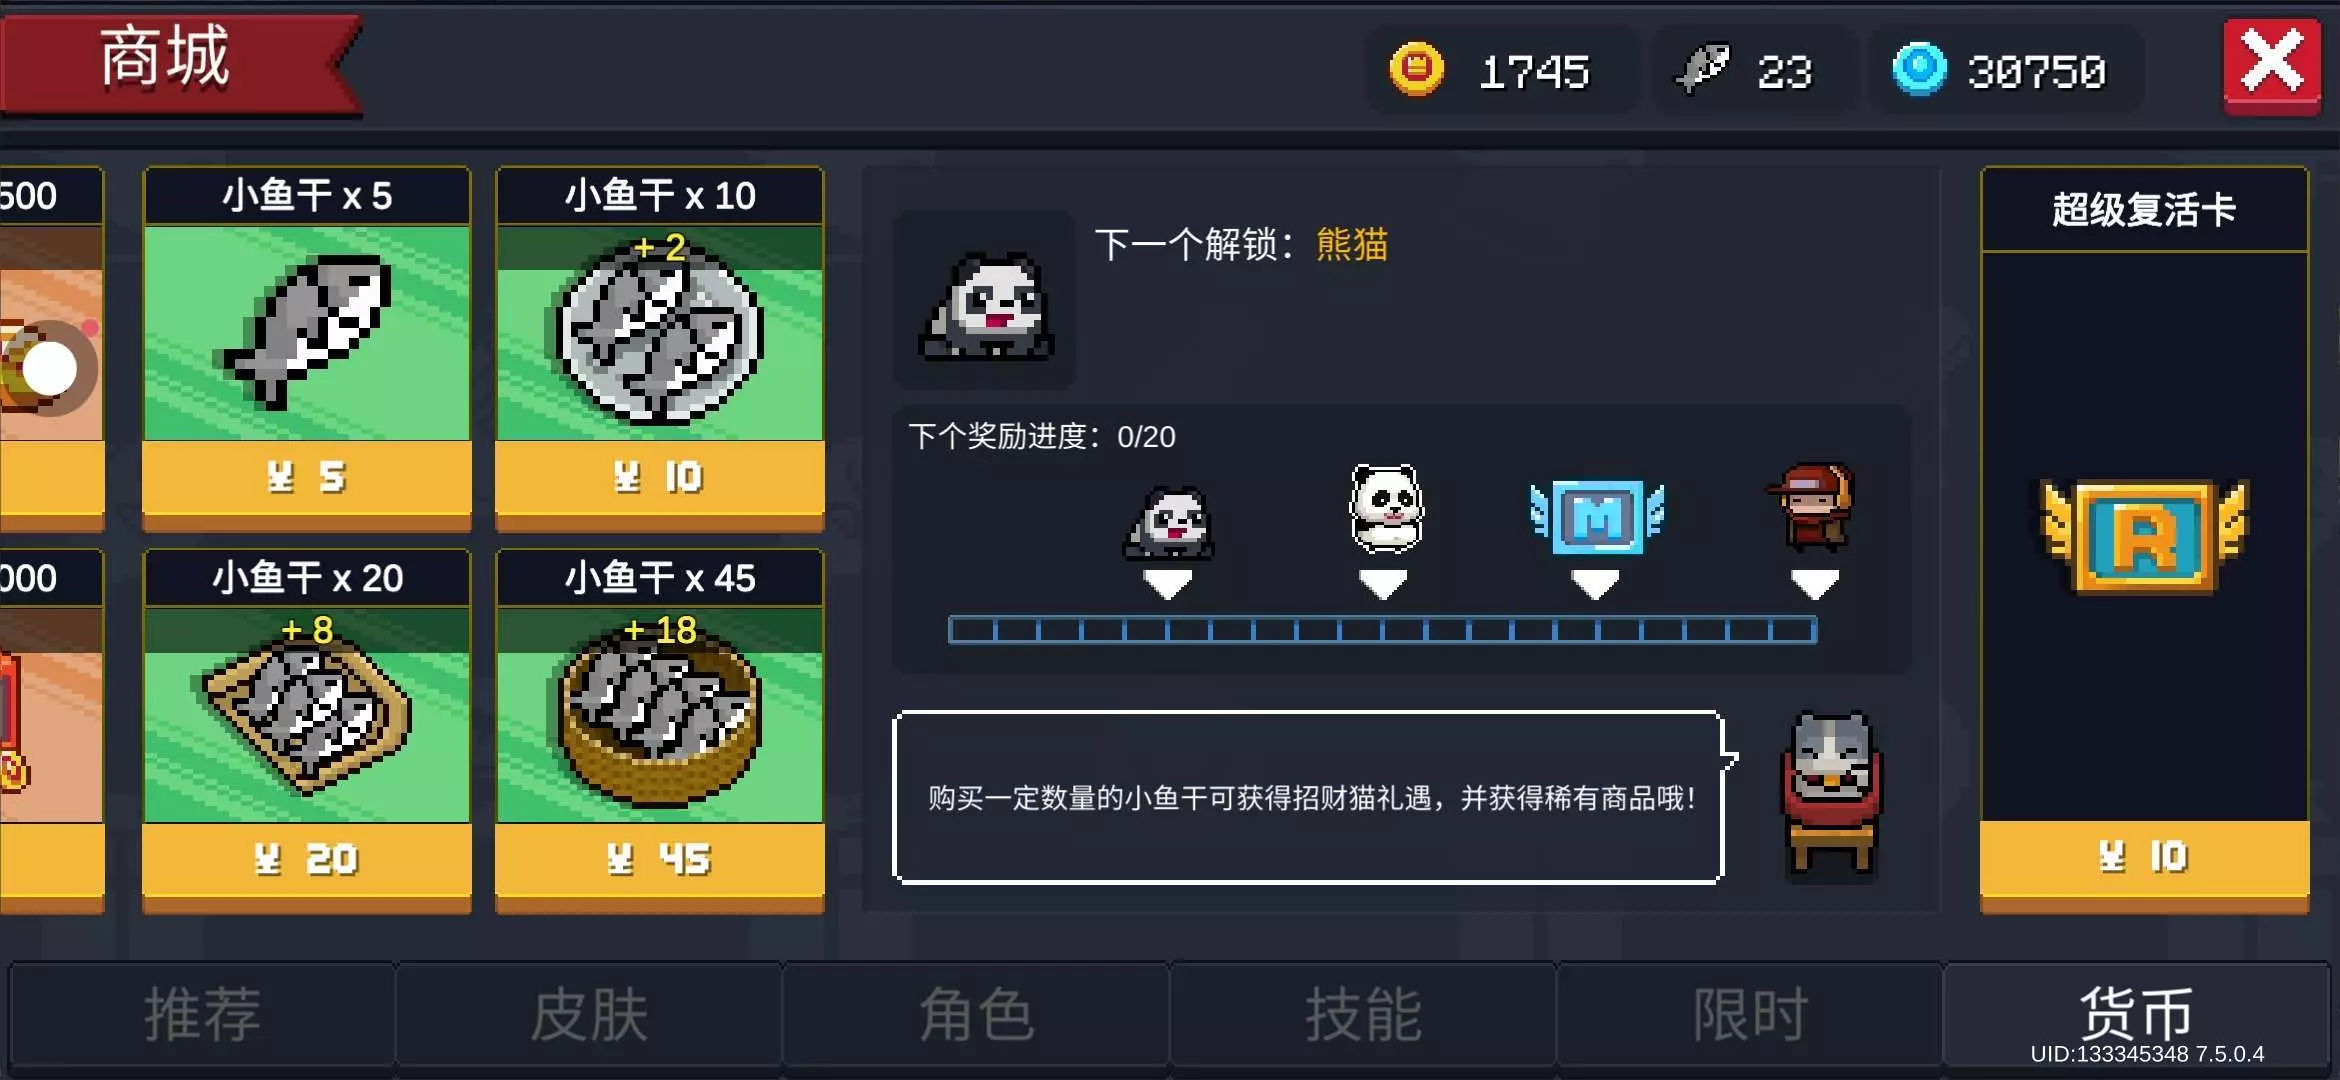Select the panda next-unlock portrait
This screenshot has width=2340, height=1080.
pyautogui.click(x=985, y=300)
